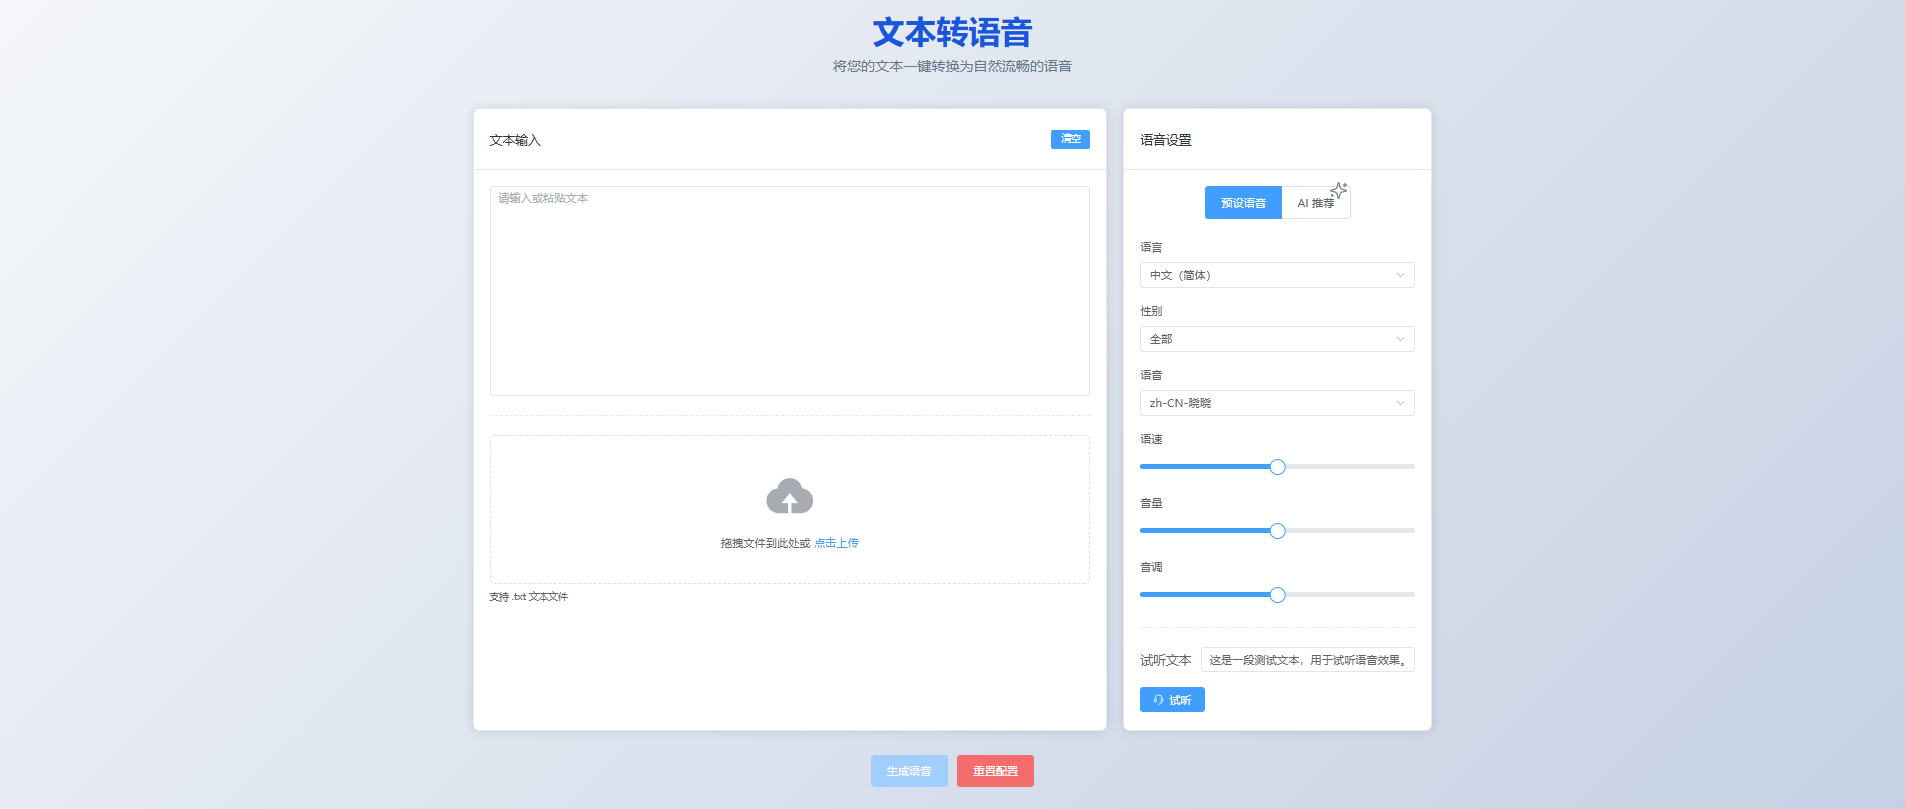Switch to the 预设语音 tab

click(1243, 203)
